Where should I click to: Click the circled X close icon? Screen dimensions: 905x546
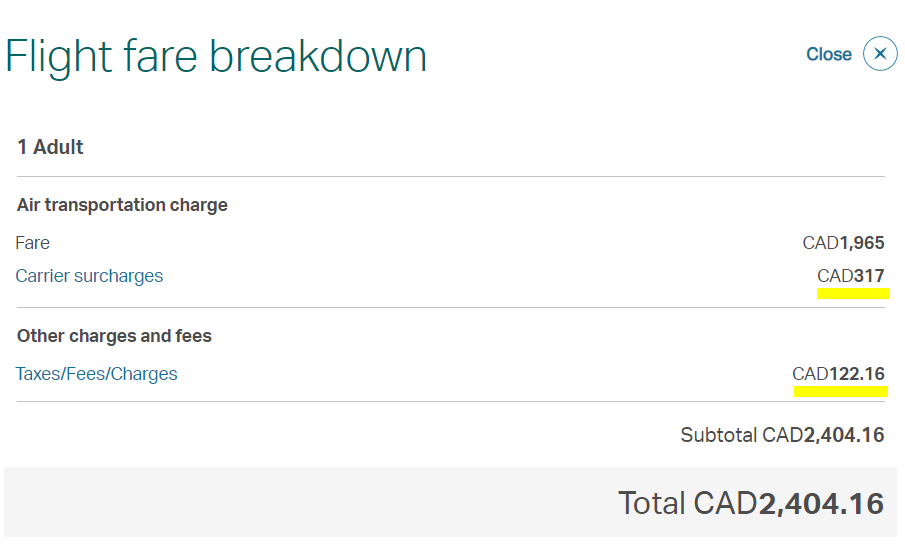(x=880, y=54)
